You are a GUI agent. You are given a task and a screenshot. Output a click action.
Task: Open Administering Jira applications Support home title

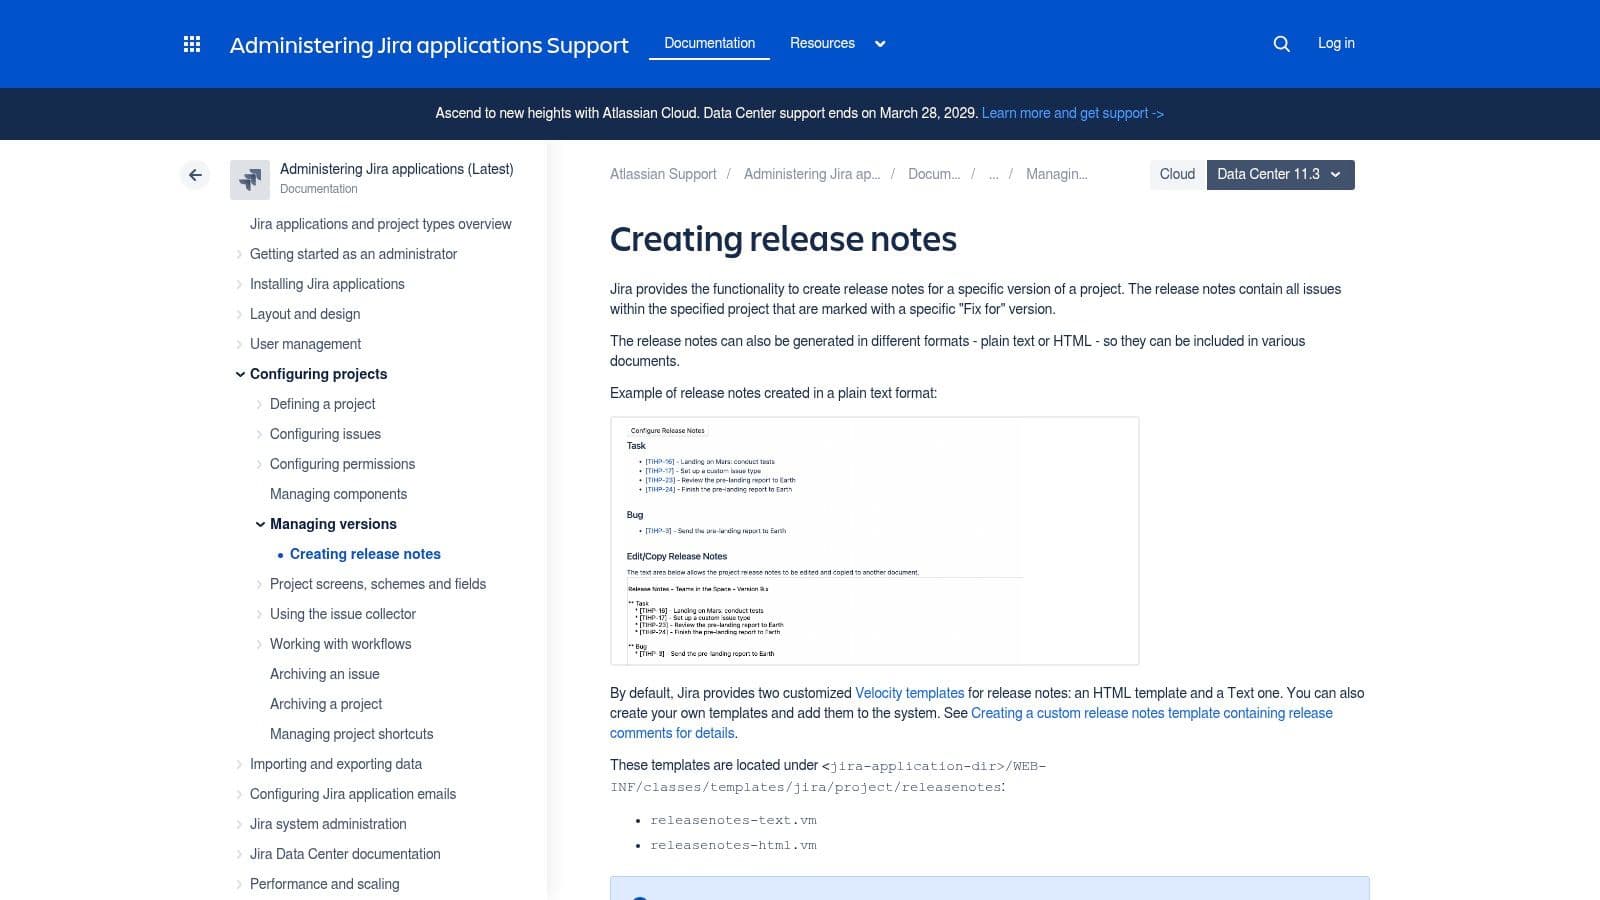pyautogui.click(x=429, y=45)
